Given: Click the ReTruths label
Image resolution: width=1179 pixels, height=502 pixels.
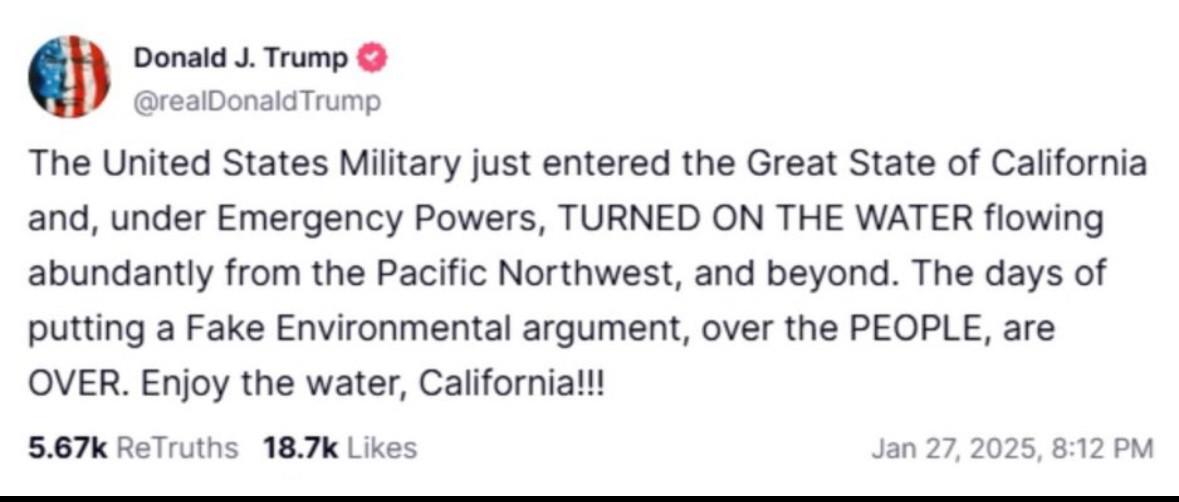Looking at the screenshot, I should 178,449.
